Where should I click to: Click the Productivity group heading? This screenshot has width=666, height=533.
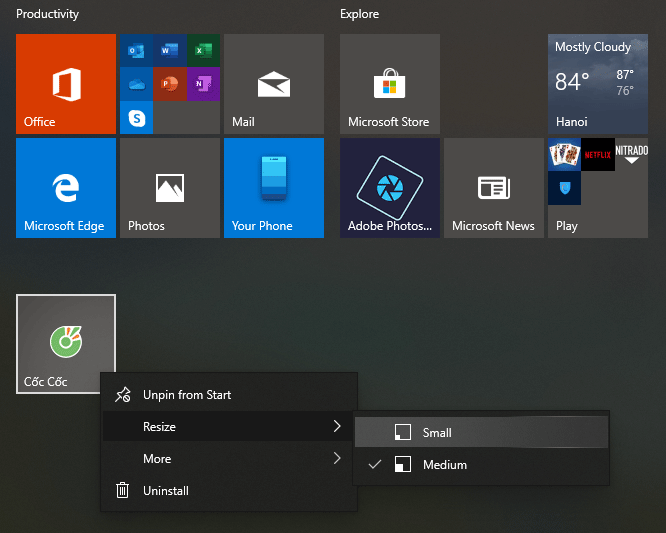[x=48, y=14]
